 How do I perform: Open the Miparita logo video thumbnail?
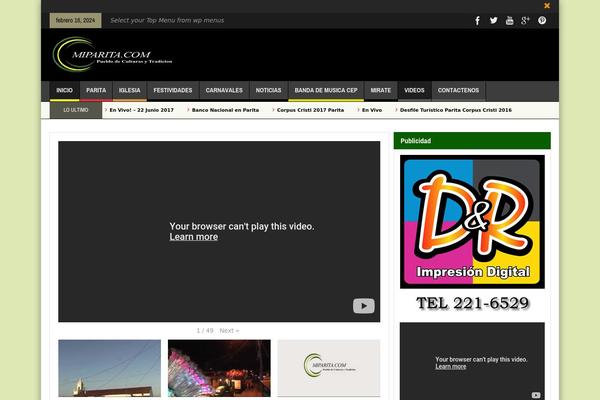coord(329,368)
